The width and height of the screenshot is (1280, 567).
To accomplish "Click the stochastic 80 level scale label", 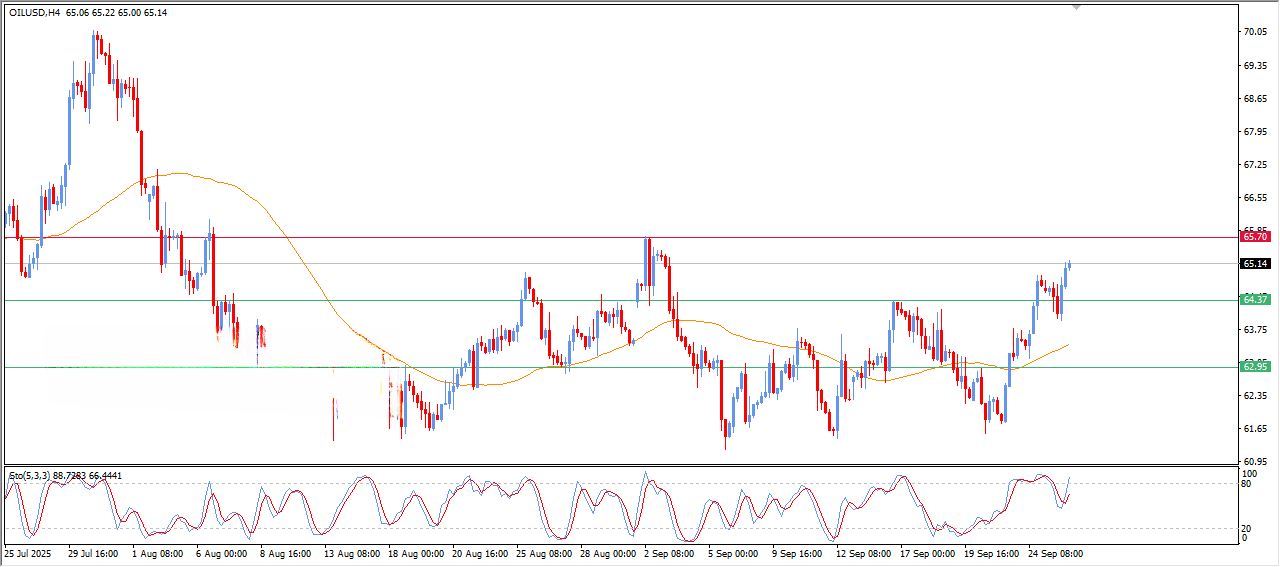I will 1246,484.
